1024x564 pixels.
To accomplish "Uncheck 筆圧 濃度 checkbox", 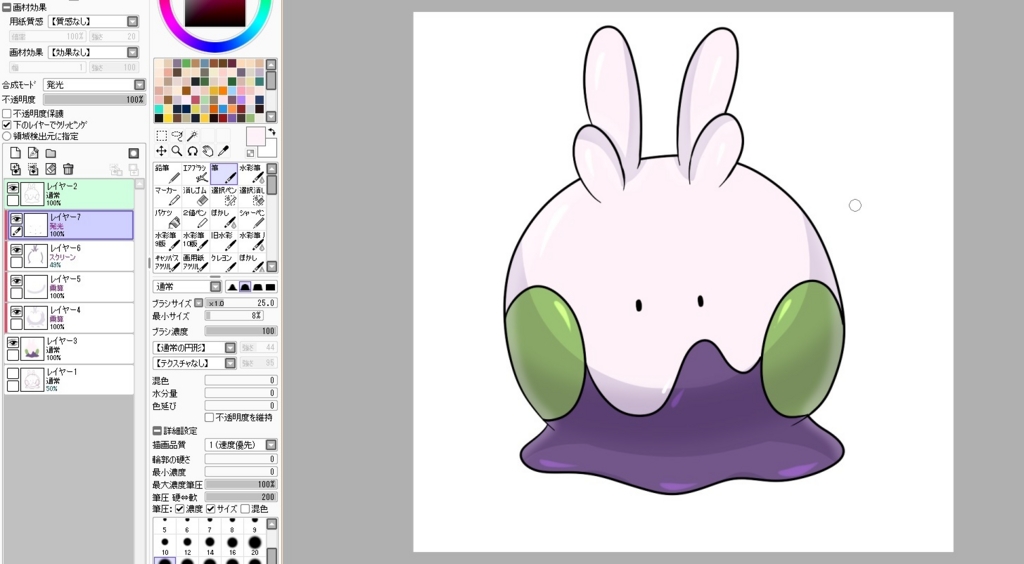I will point(180,509).
